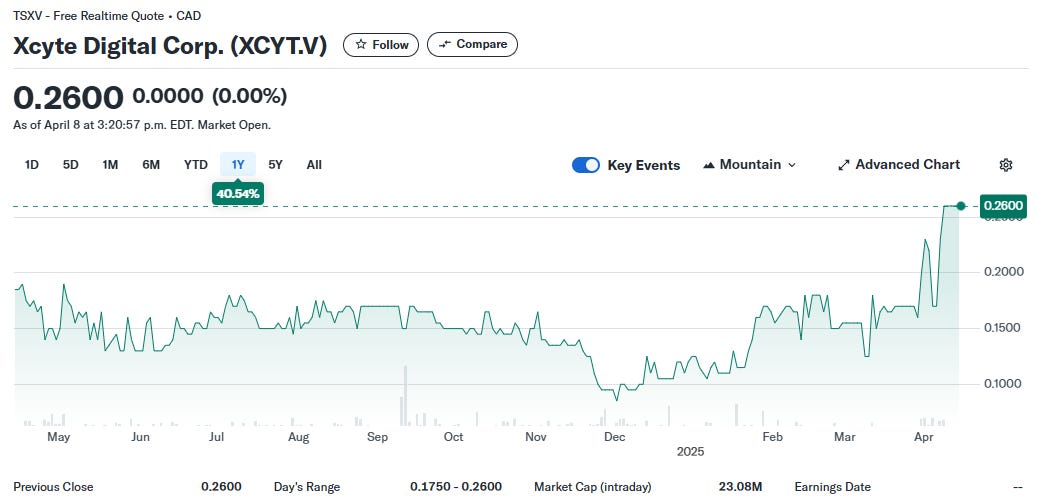
Task: Select the 1M time range tab
Action: (x=111, y=165)
